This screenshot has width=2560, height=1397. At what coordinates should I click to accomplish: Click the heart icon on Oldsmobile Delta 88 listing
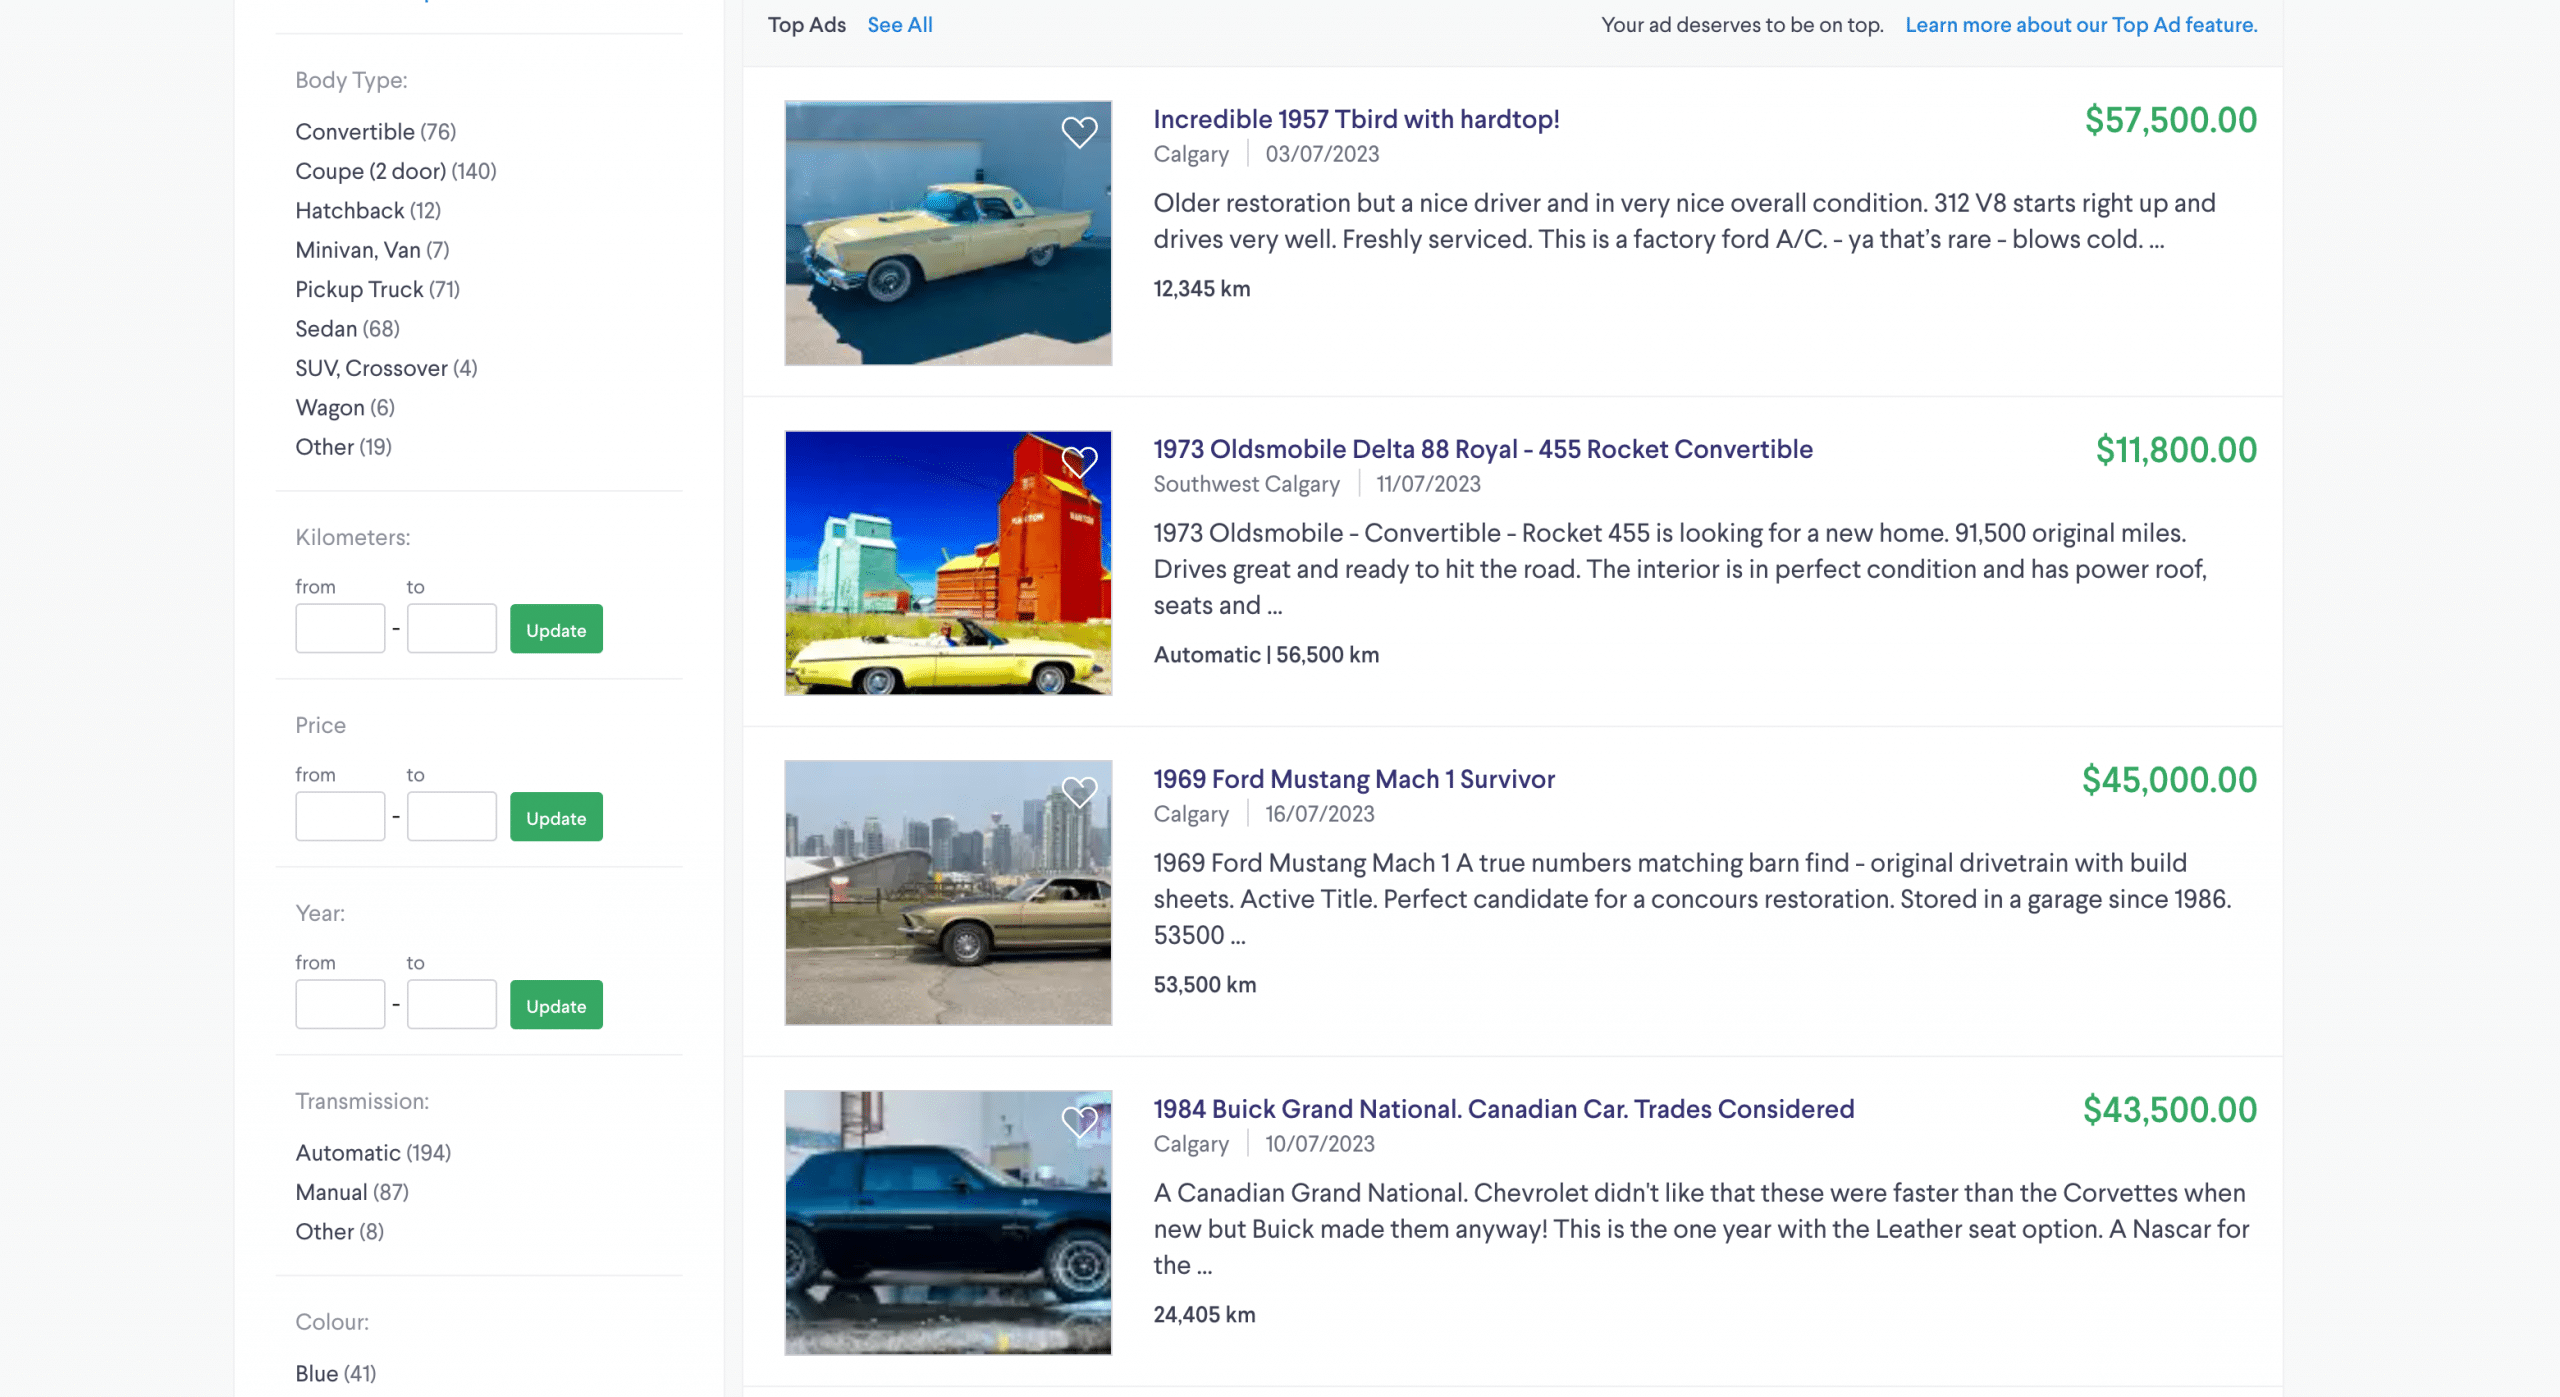tap(1079, 461)
